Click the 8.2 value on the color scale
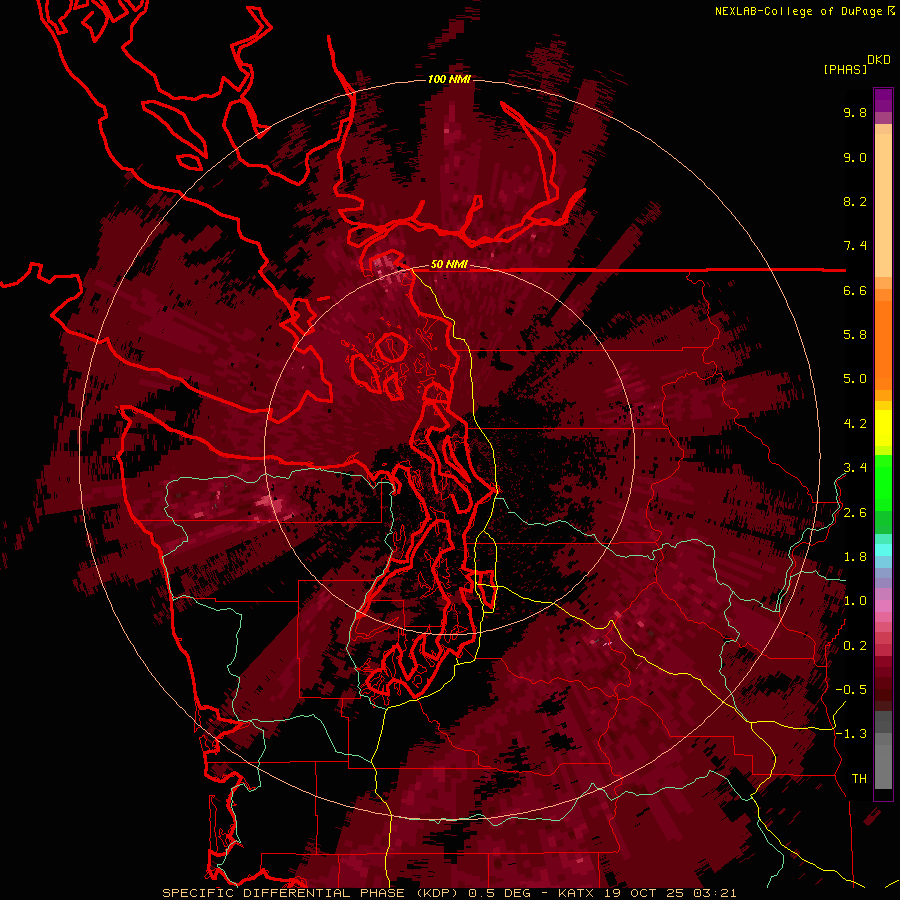Screen dimensions: 900x900 pyautogui.click(x=855, y=201)
